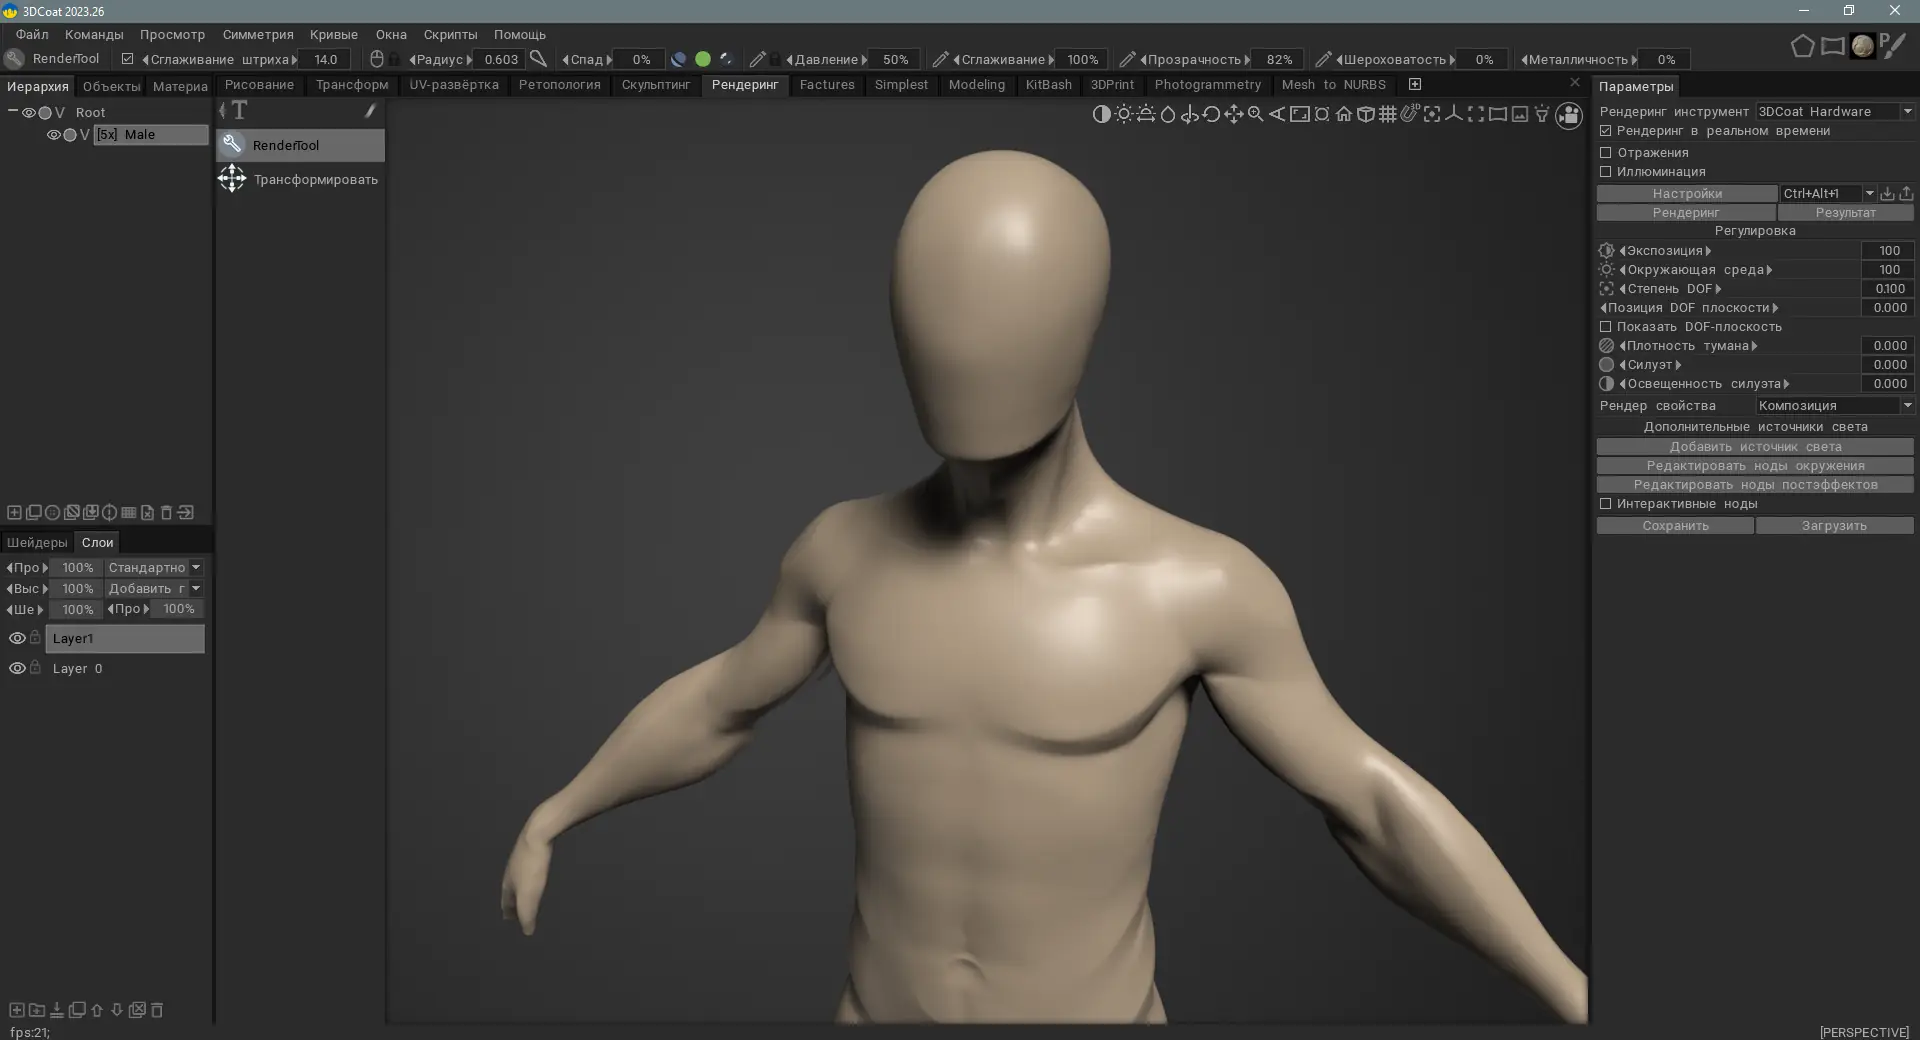Check Показать DOF-плоскость option

(1606, 327)
